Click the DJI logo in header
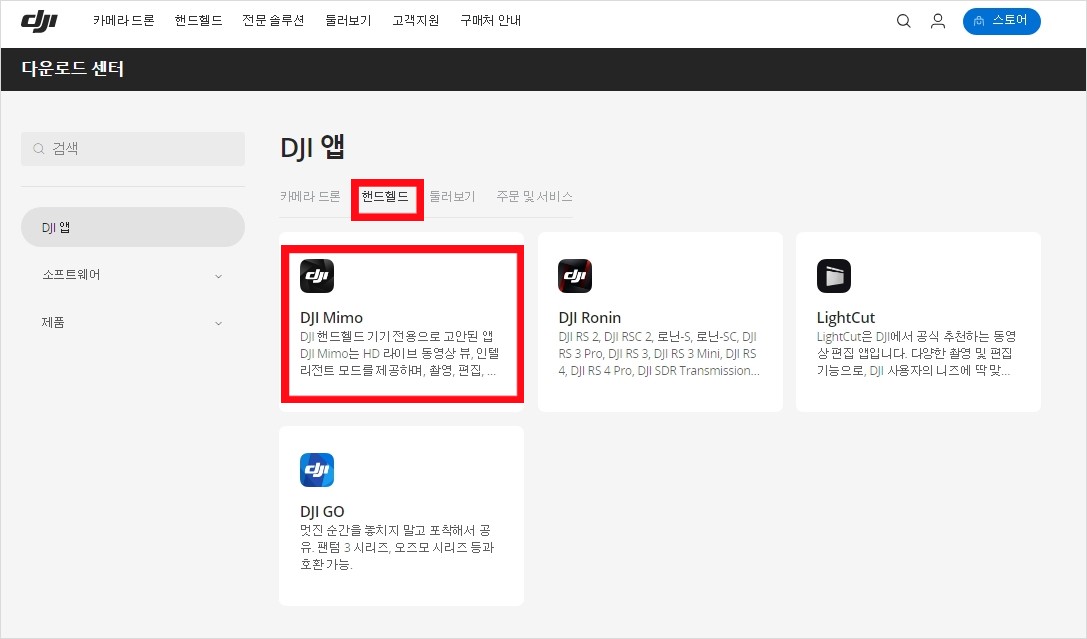1087x639 pixels. point(39,21)
